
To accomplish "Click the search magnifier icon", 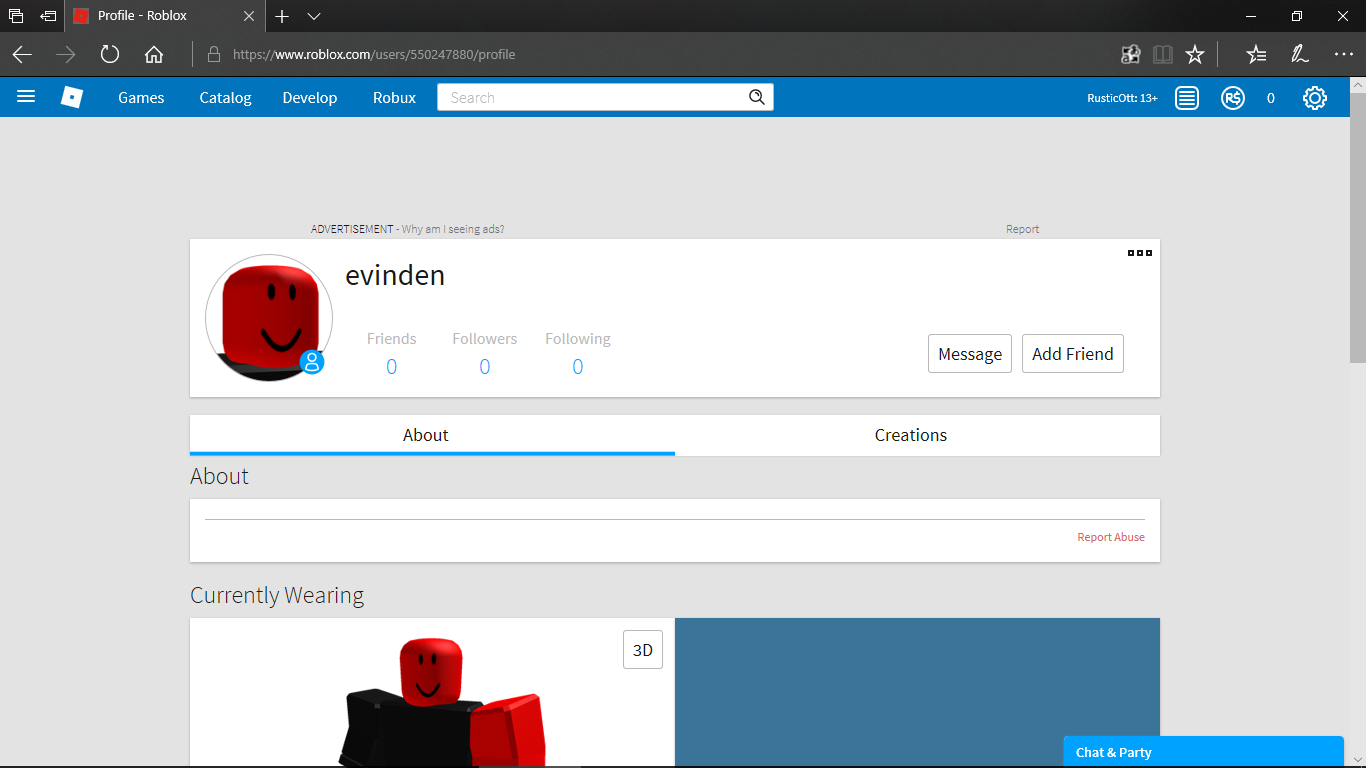I will tap(757, 97).
